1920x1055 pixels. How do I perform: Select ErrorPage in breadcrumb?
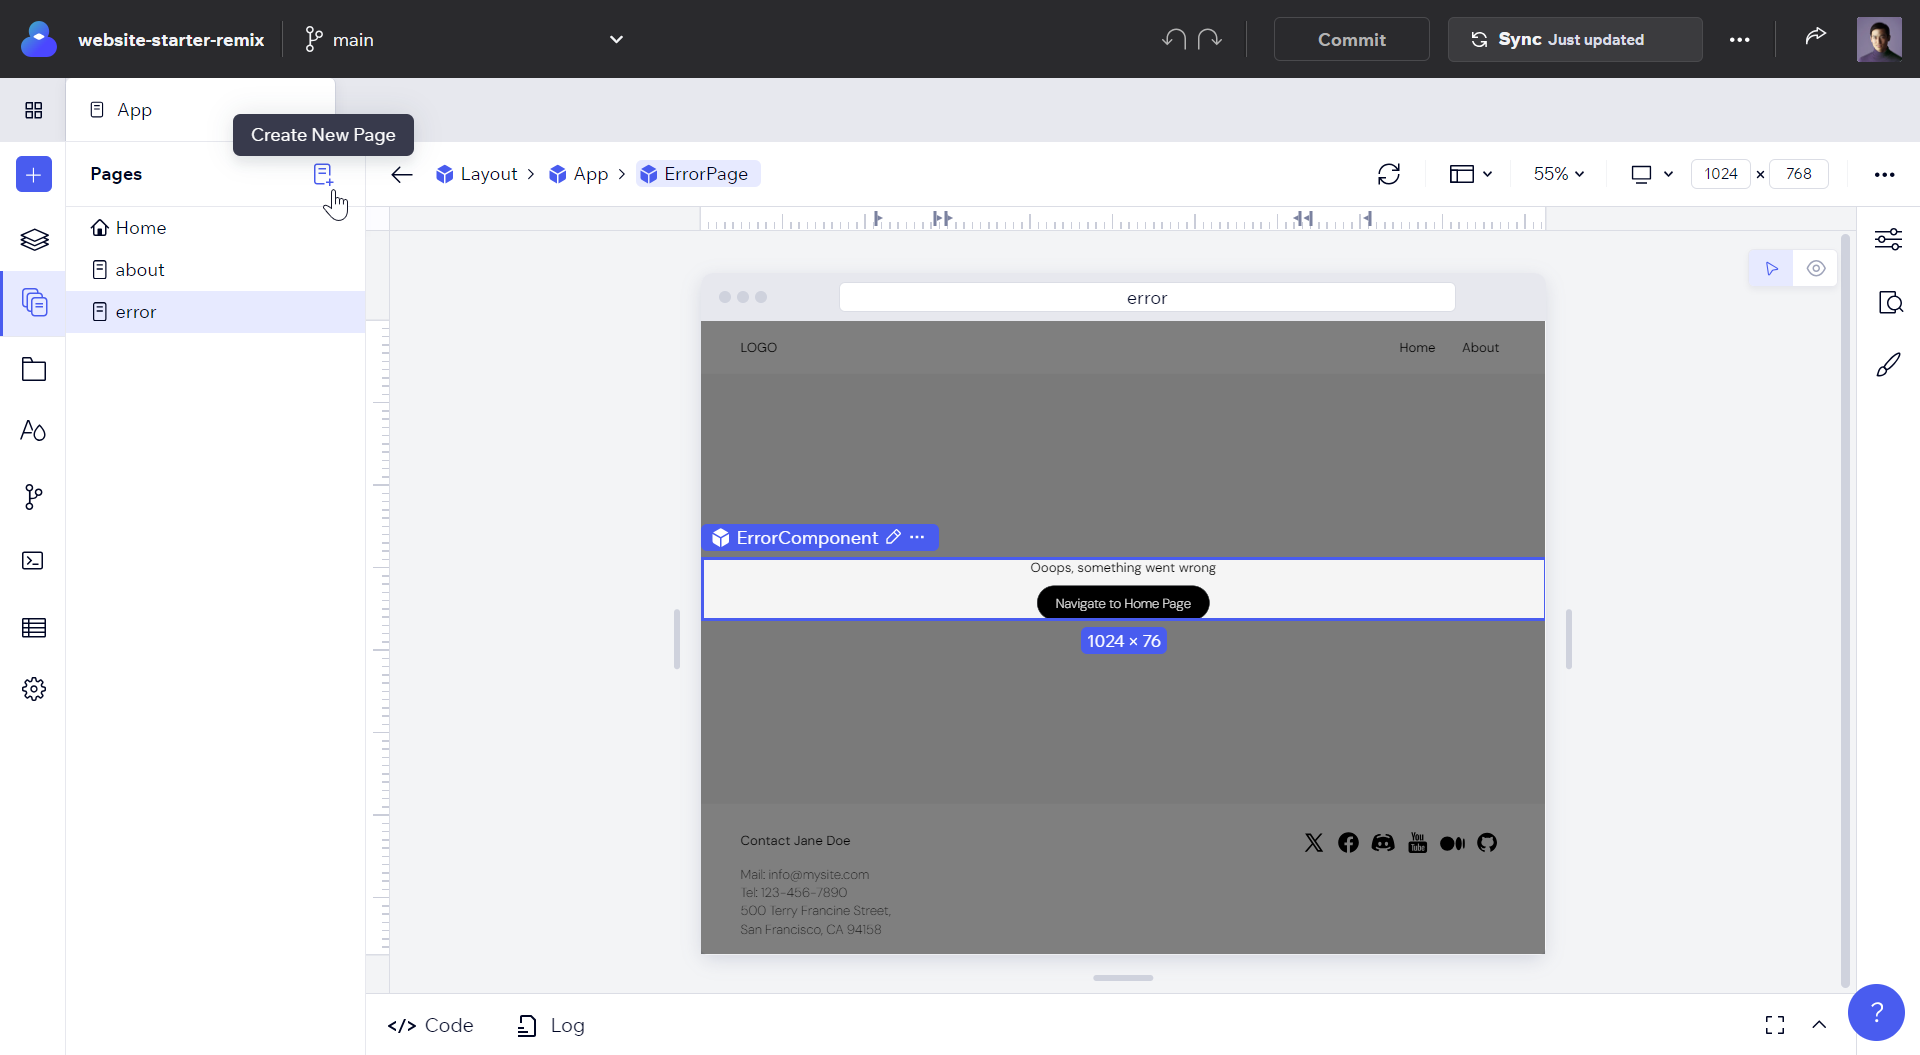tap(697, 174)
